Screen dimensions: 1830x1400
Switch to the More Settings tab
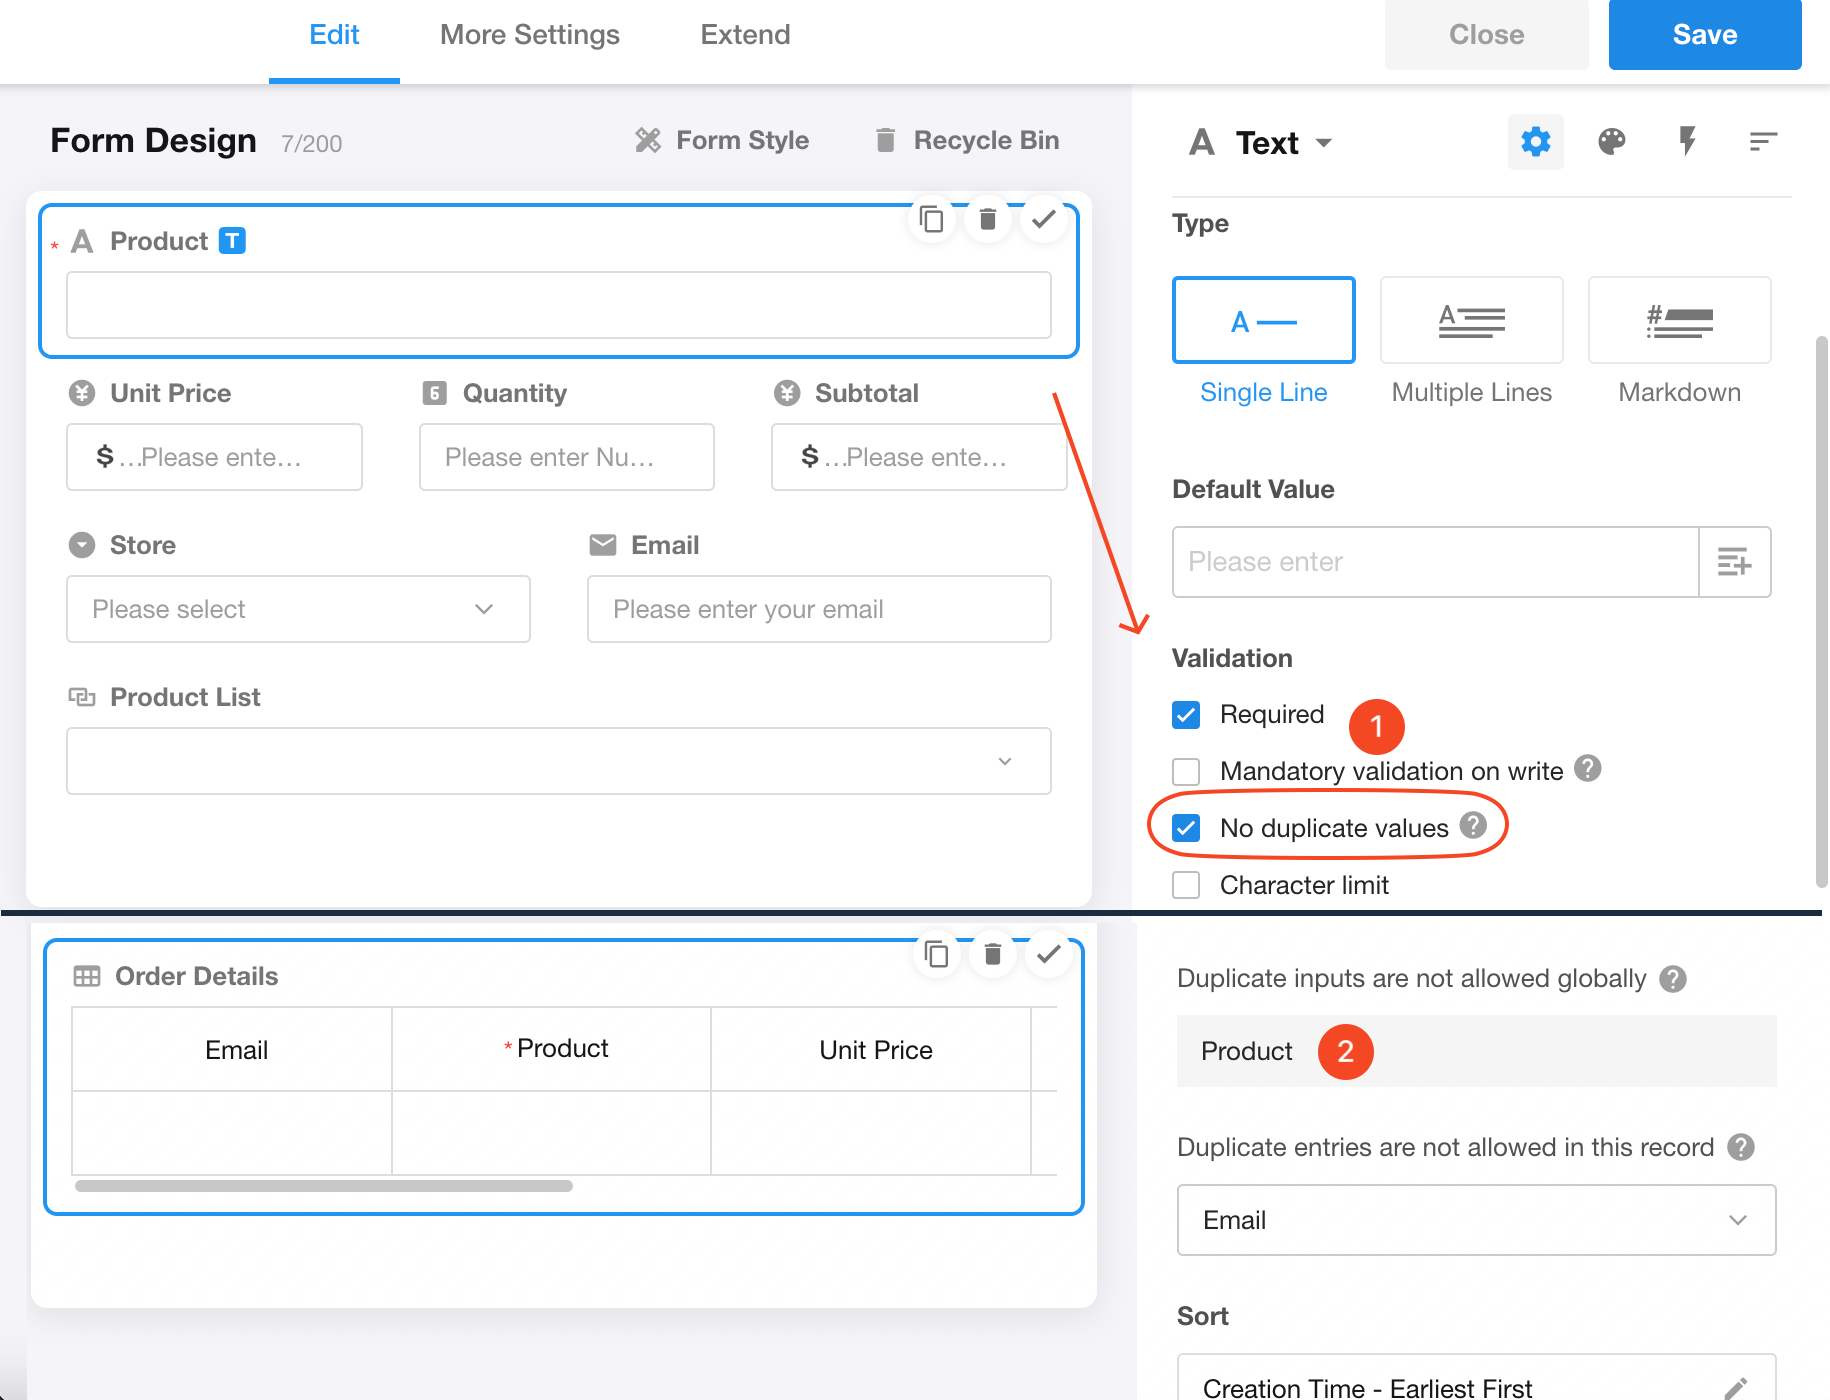pyautogui.click(x=530, y=35)
